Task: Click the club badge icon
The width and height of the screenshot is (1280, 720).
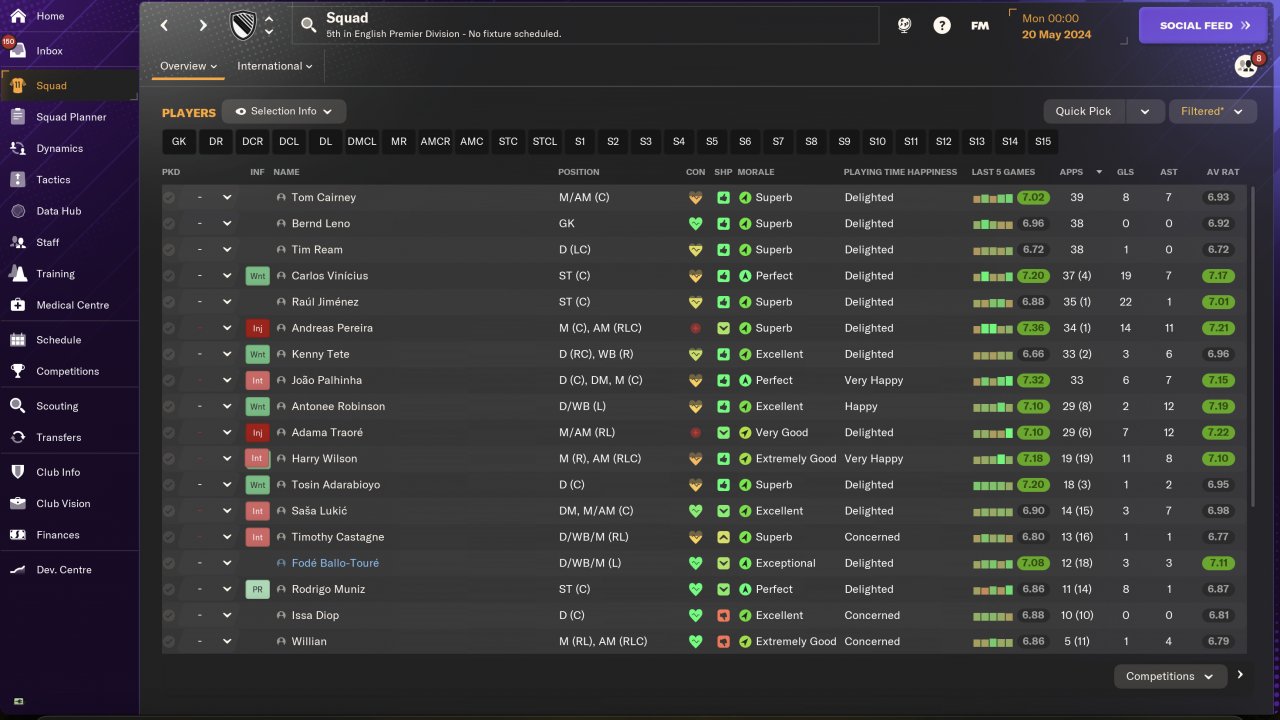Action: click(243, 26)
